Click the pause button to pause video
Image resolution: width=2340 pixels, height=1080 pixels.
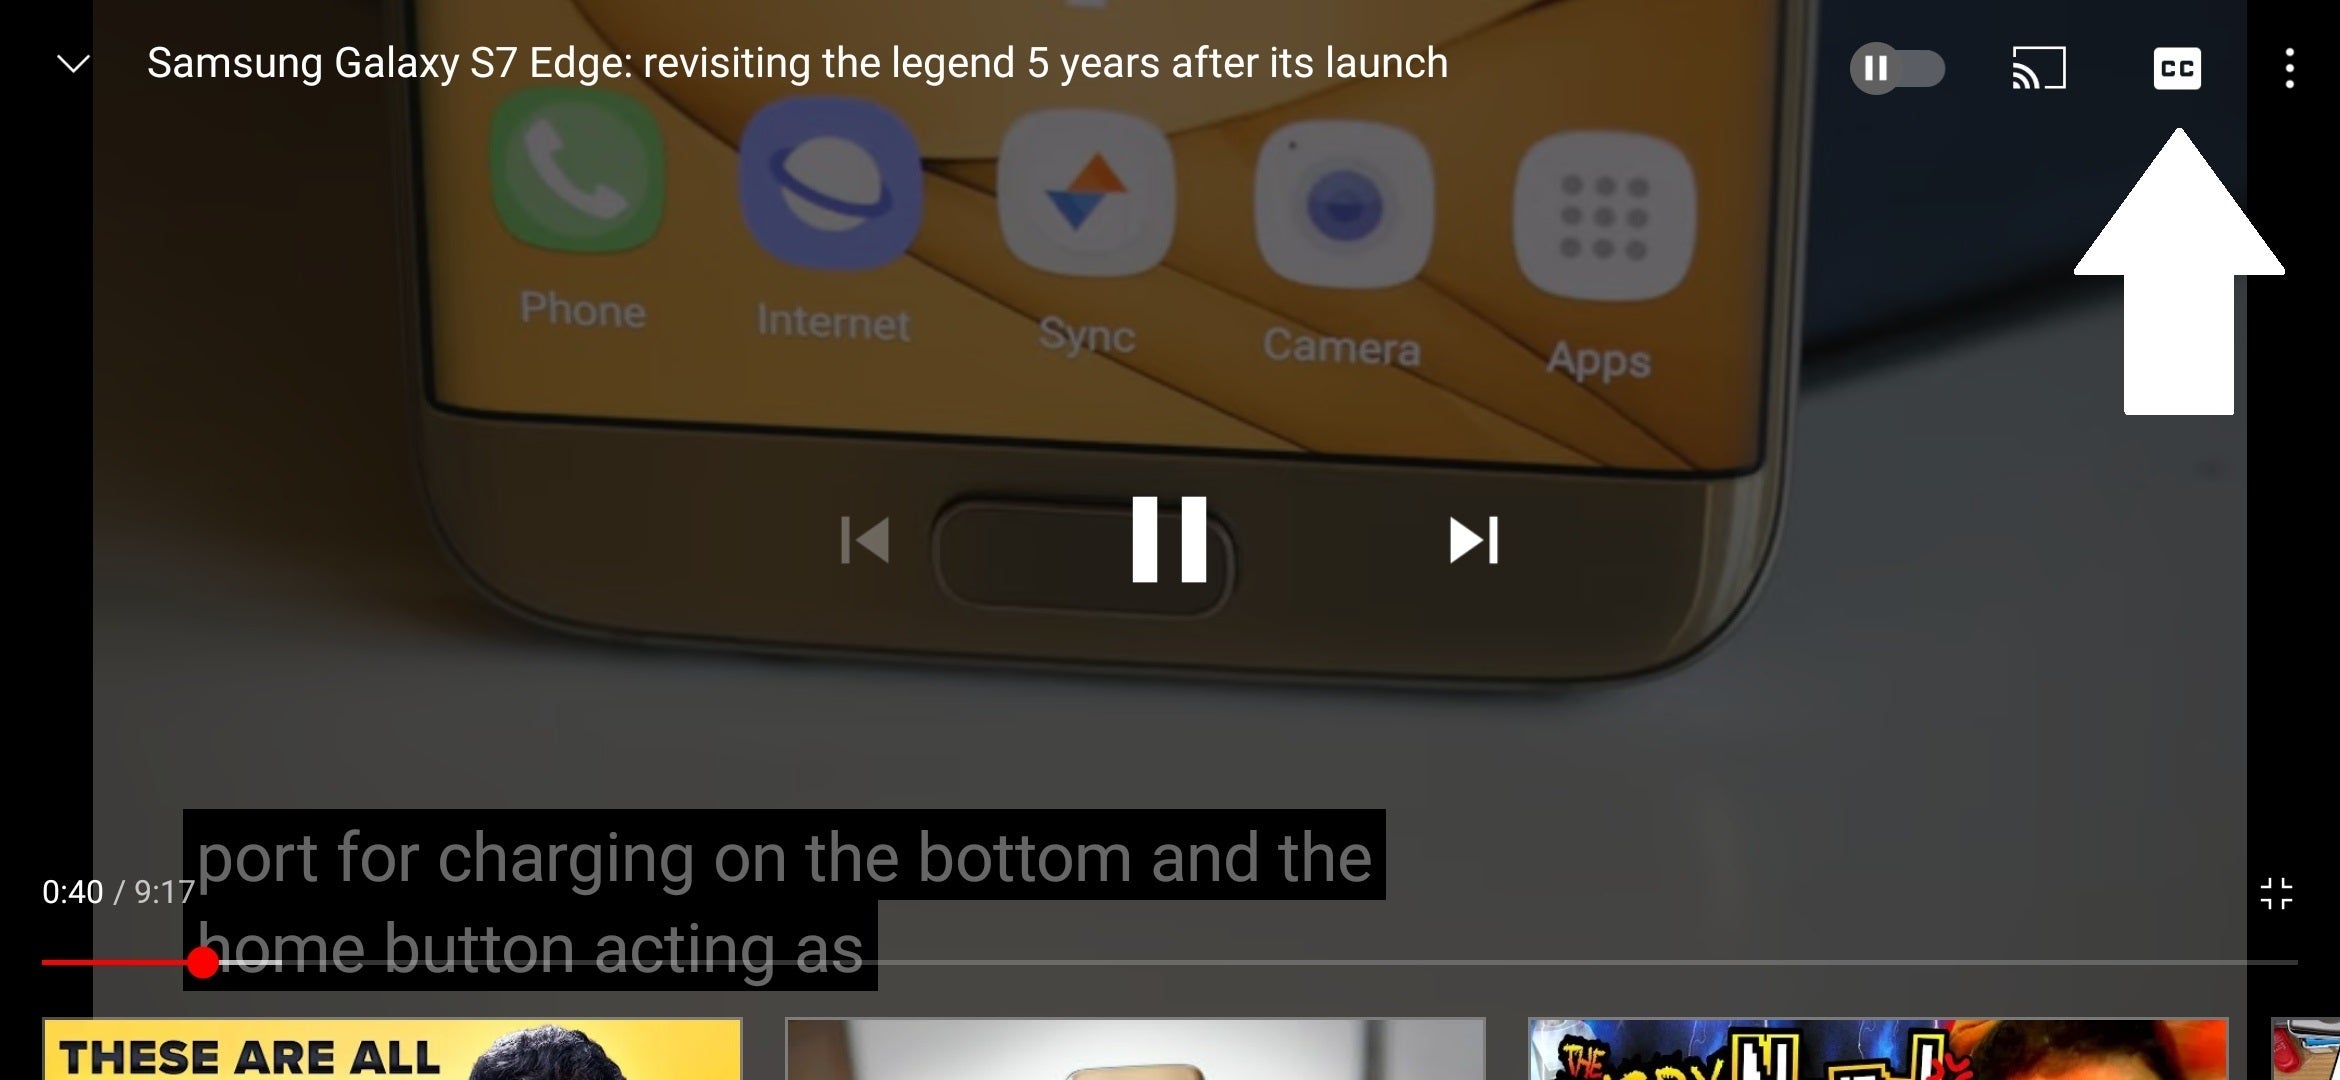click(1170, 540)
